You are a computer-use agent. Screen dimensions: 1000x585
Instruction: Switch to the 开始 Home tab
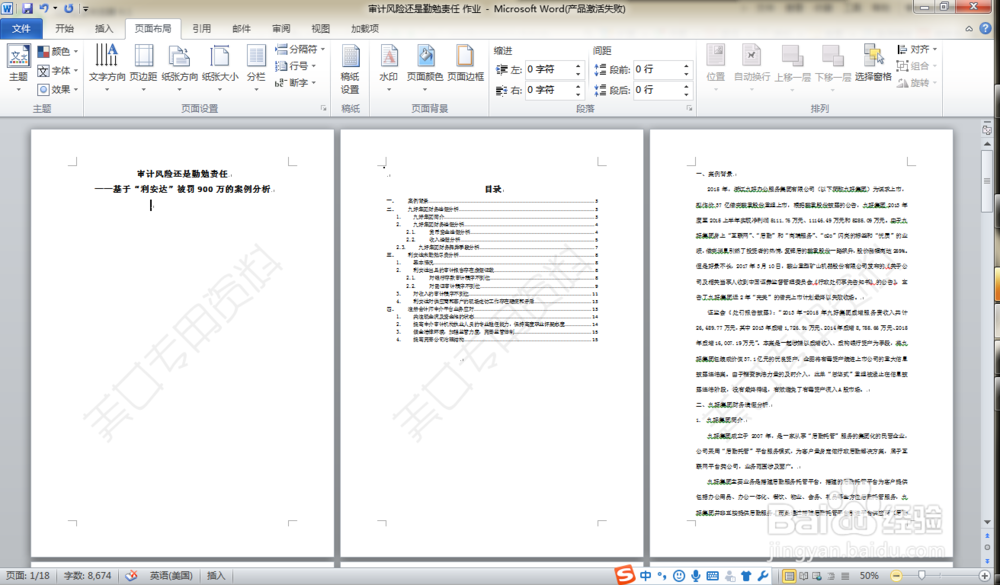click(x=64, y=29)
